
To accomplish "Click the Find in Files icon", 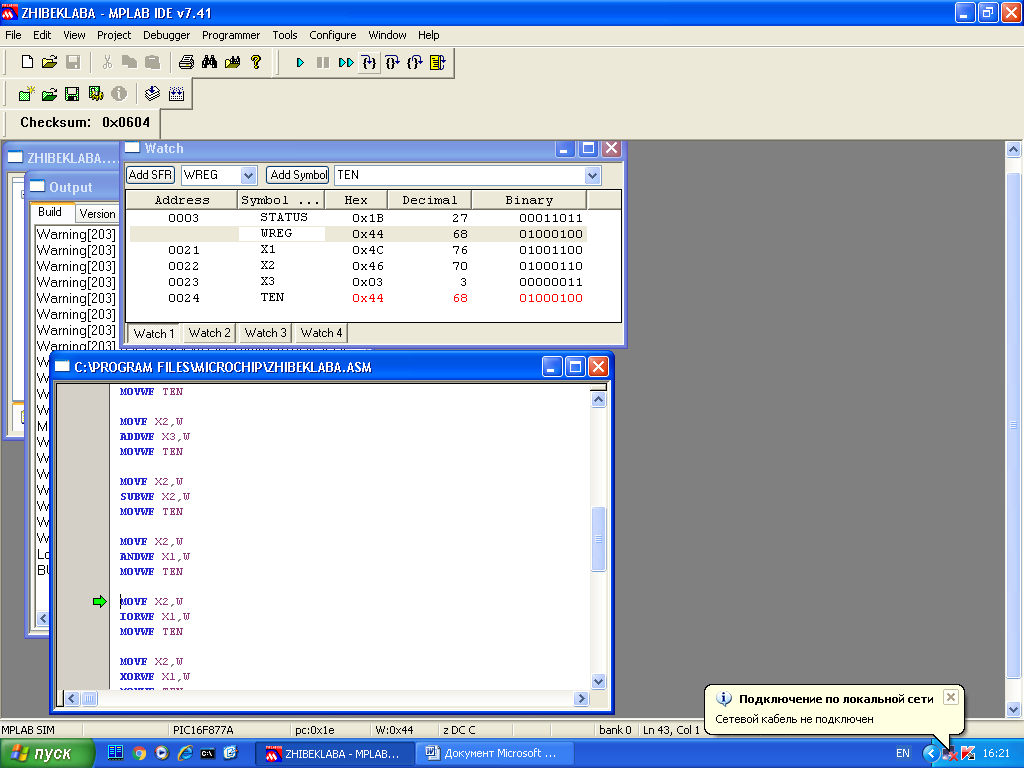I will click(232, 62).
